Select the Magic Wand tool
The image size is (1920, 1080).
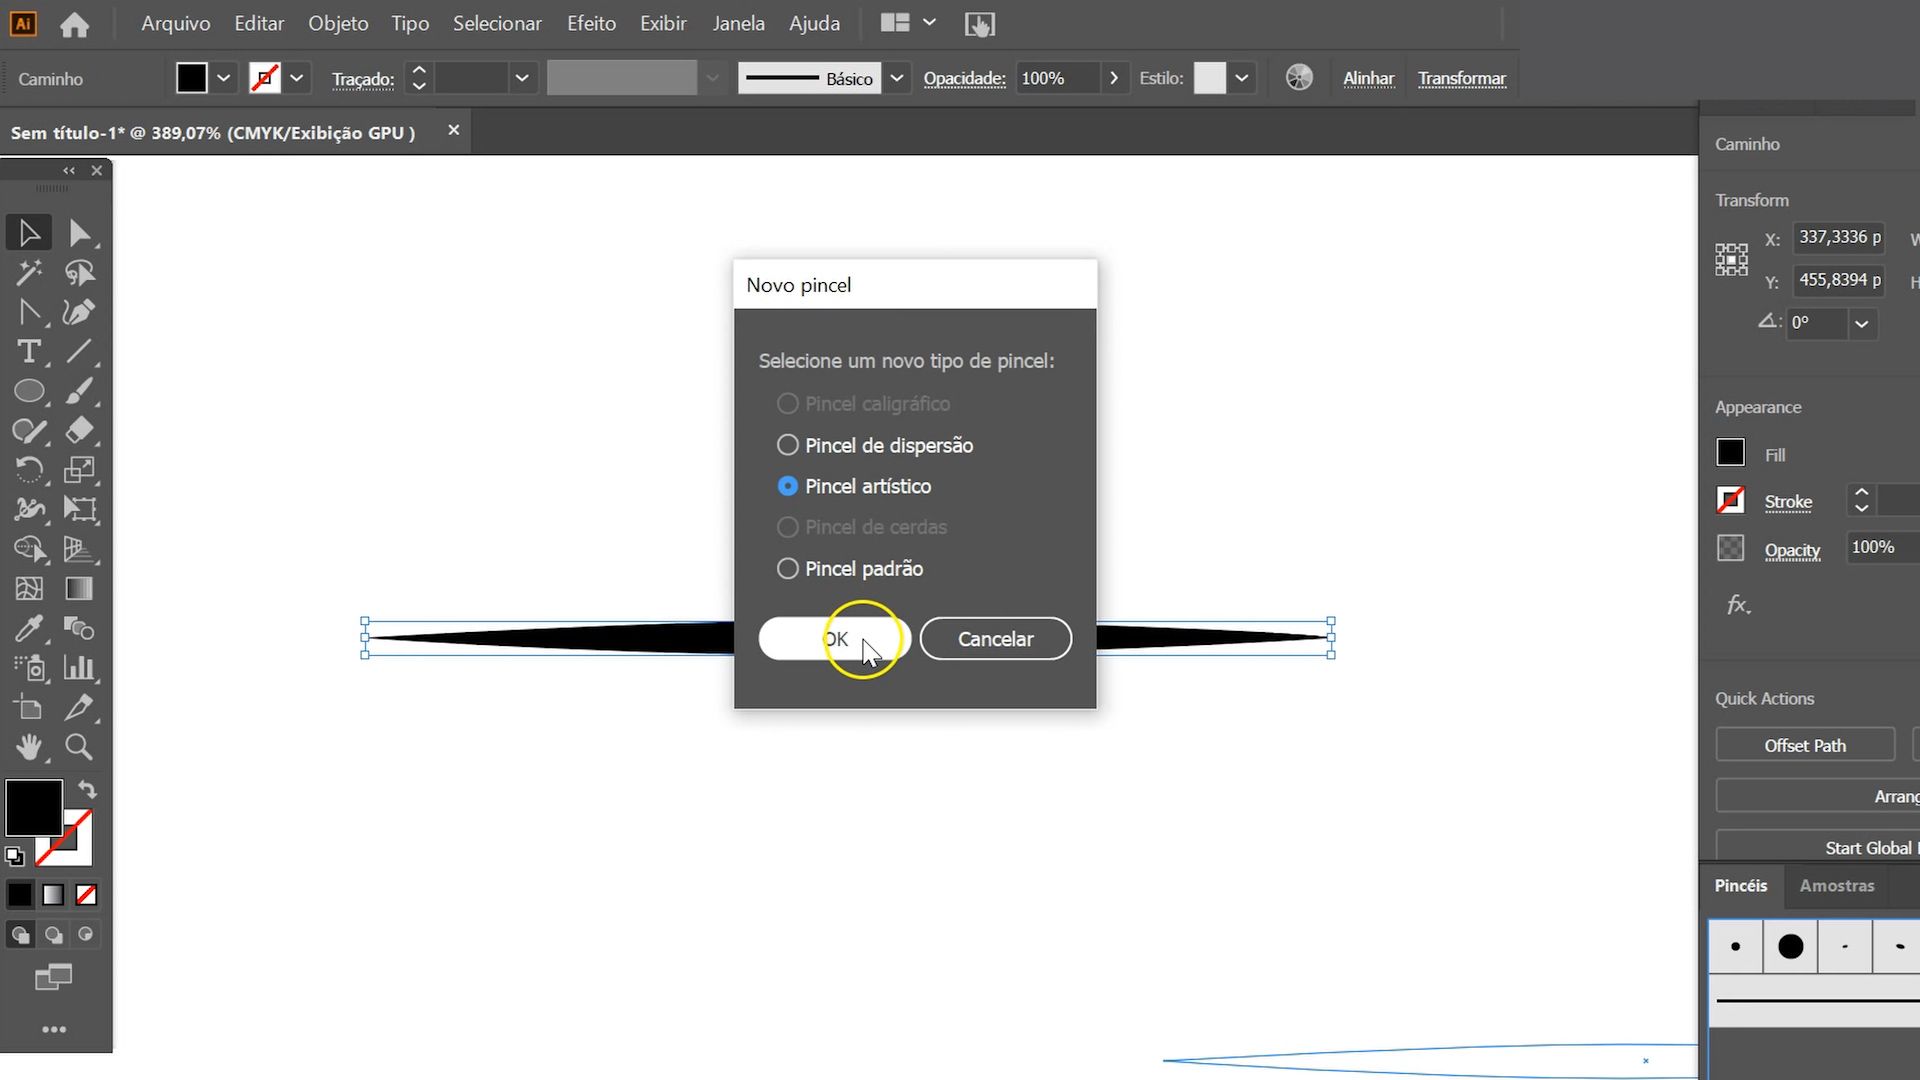point(29,272)
